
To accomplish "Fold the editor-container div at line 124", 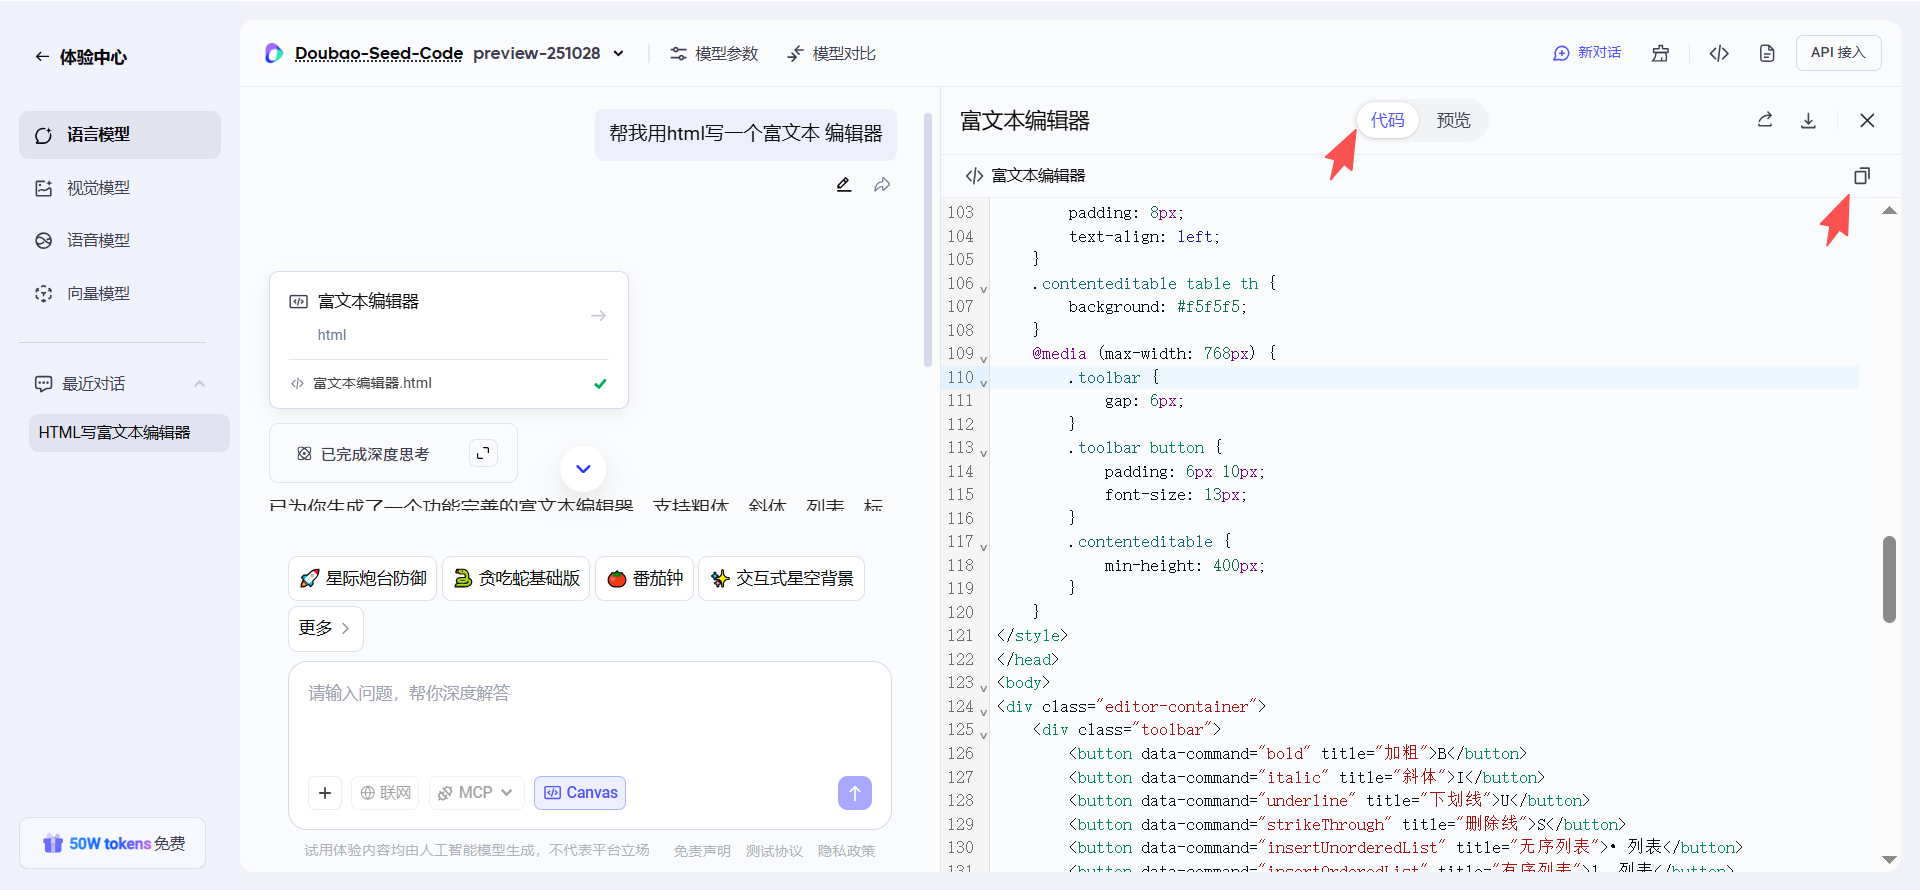I will (x=984, y=711).
